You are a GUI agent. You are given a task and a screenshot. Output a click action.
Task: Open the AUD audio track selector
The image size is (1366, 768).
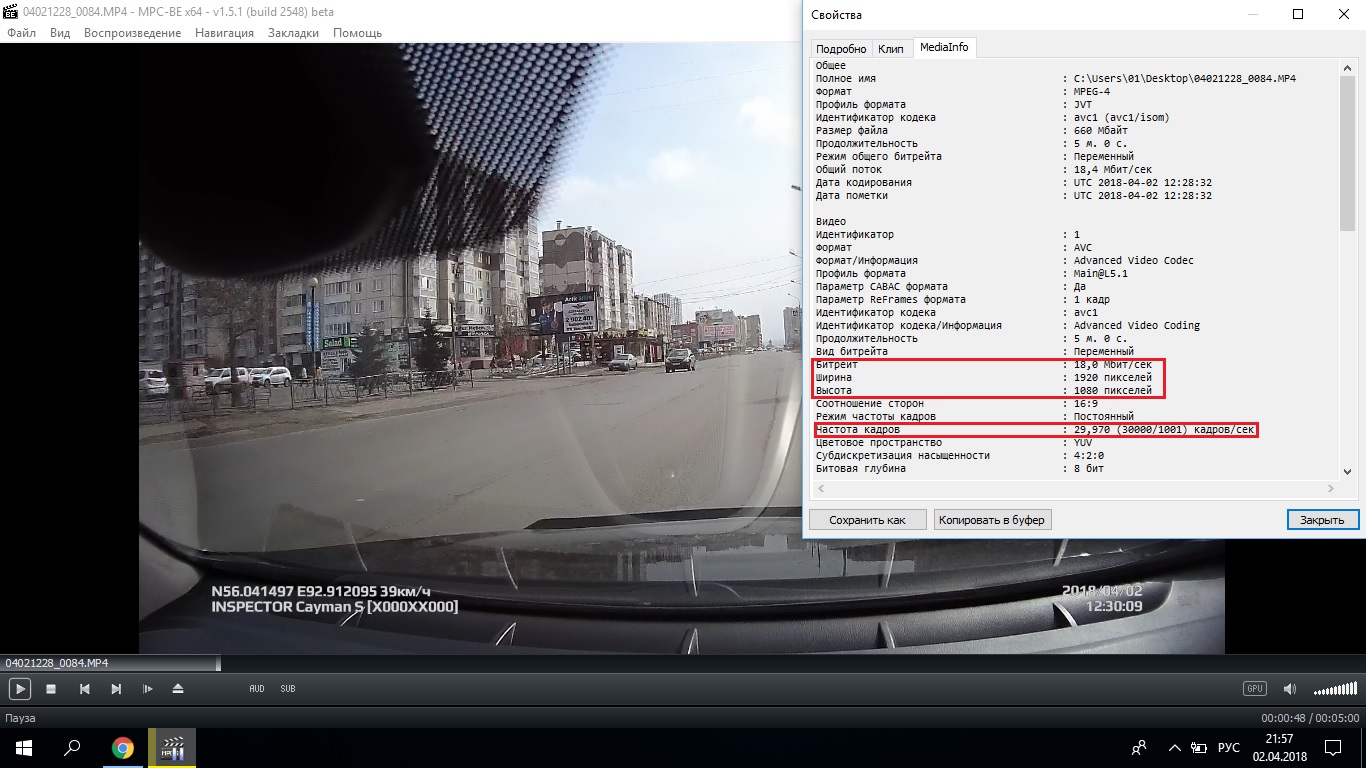point(257,689)
